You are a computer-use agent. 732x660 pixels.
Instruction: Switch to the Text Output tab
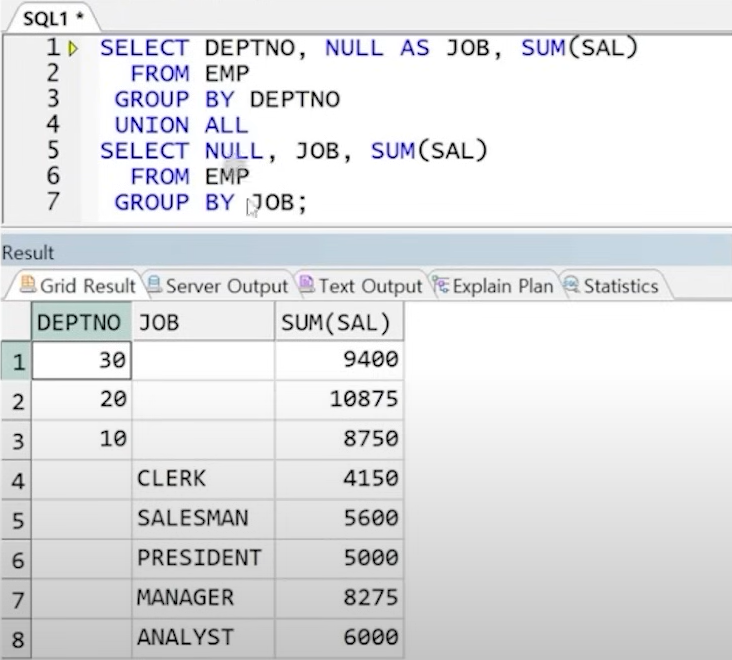coord(360,286)
